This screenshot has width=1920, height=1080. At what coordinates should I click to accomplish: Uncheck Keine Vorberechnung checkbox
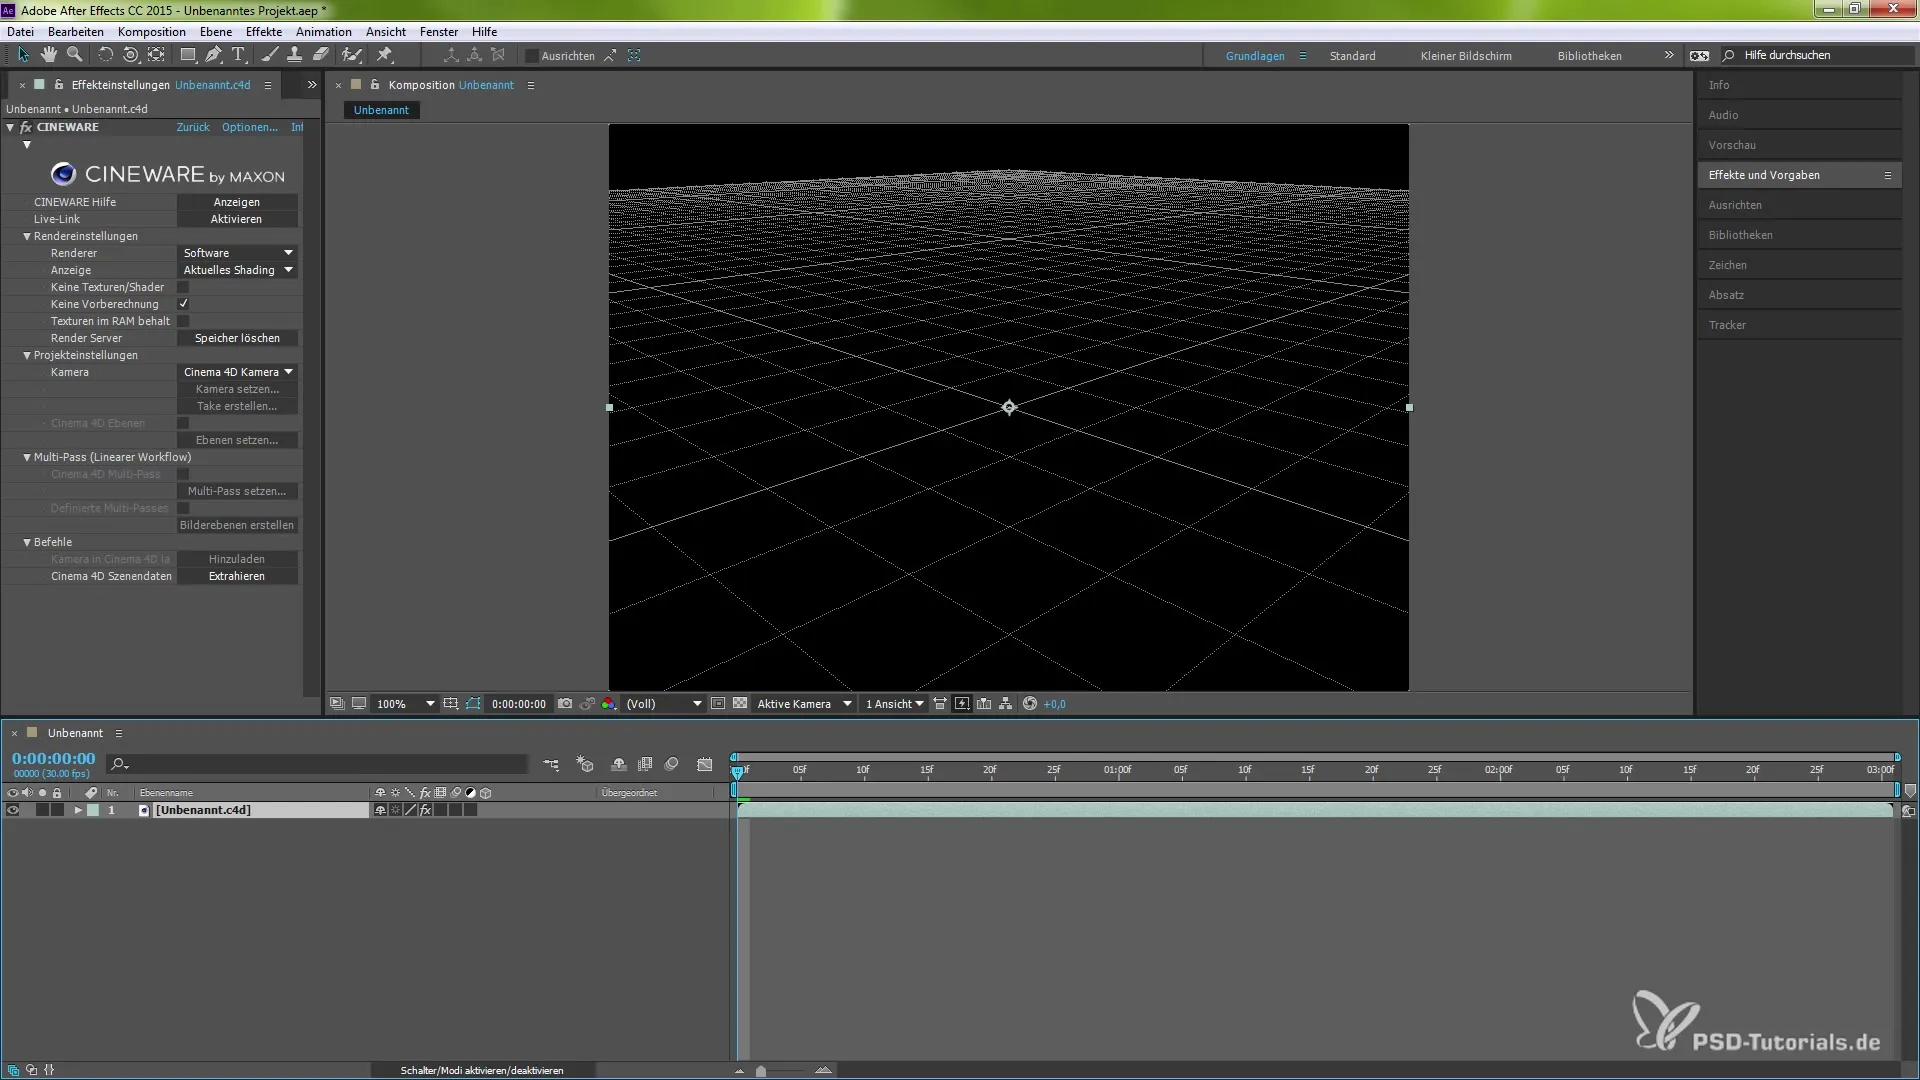(183, 304)
